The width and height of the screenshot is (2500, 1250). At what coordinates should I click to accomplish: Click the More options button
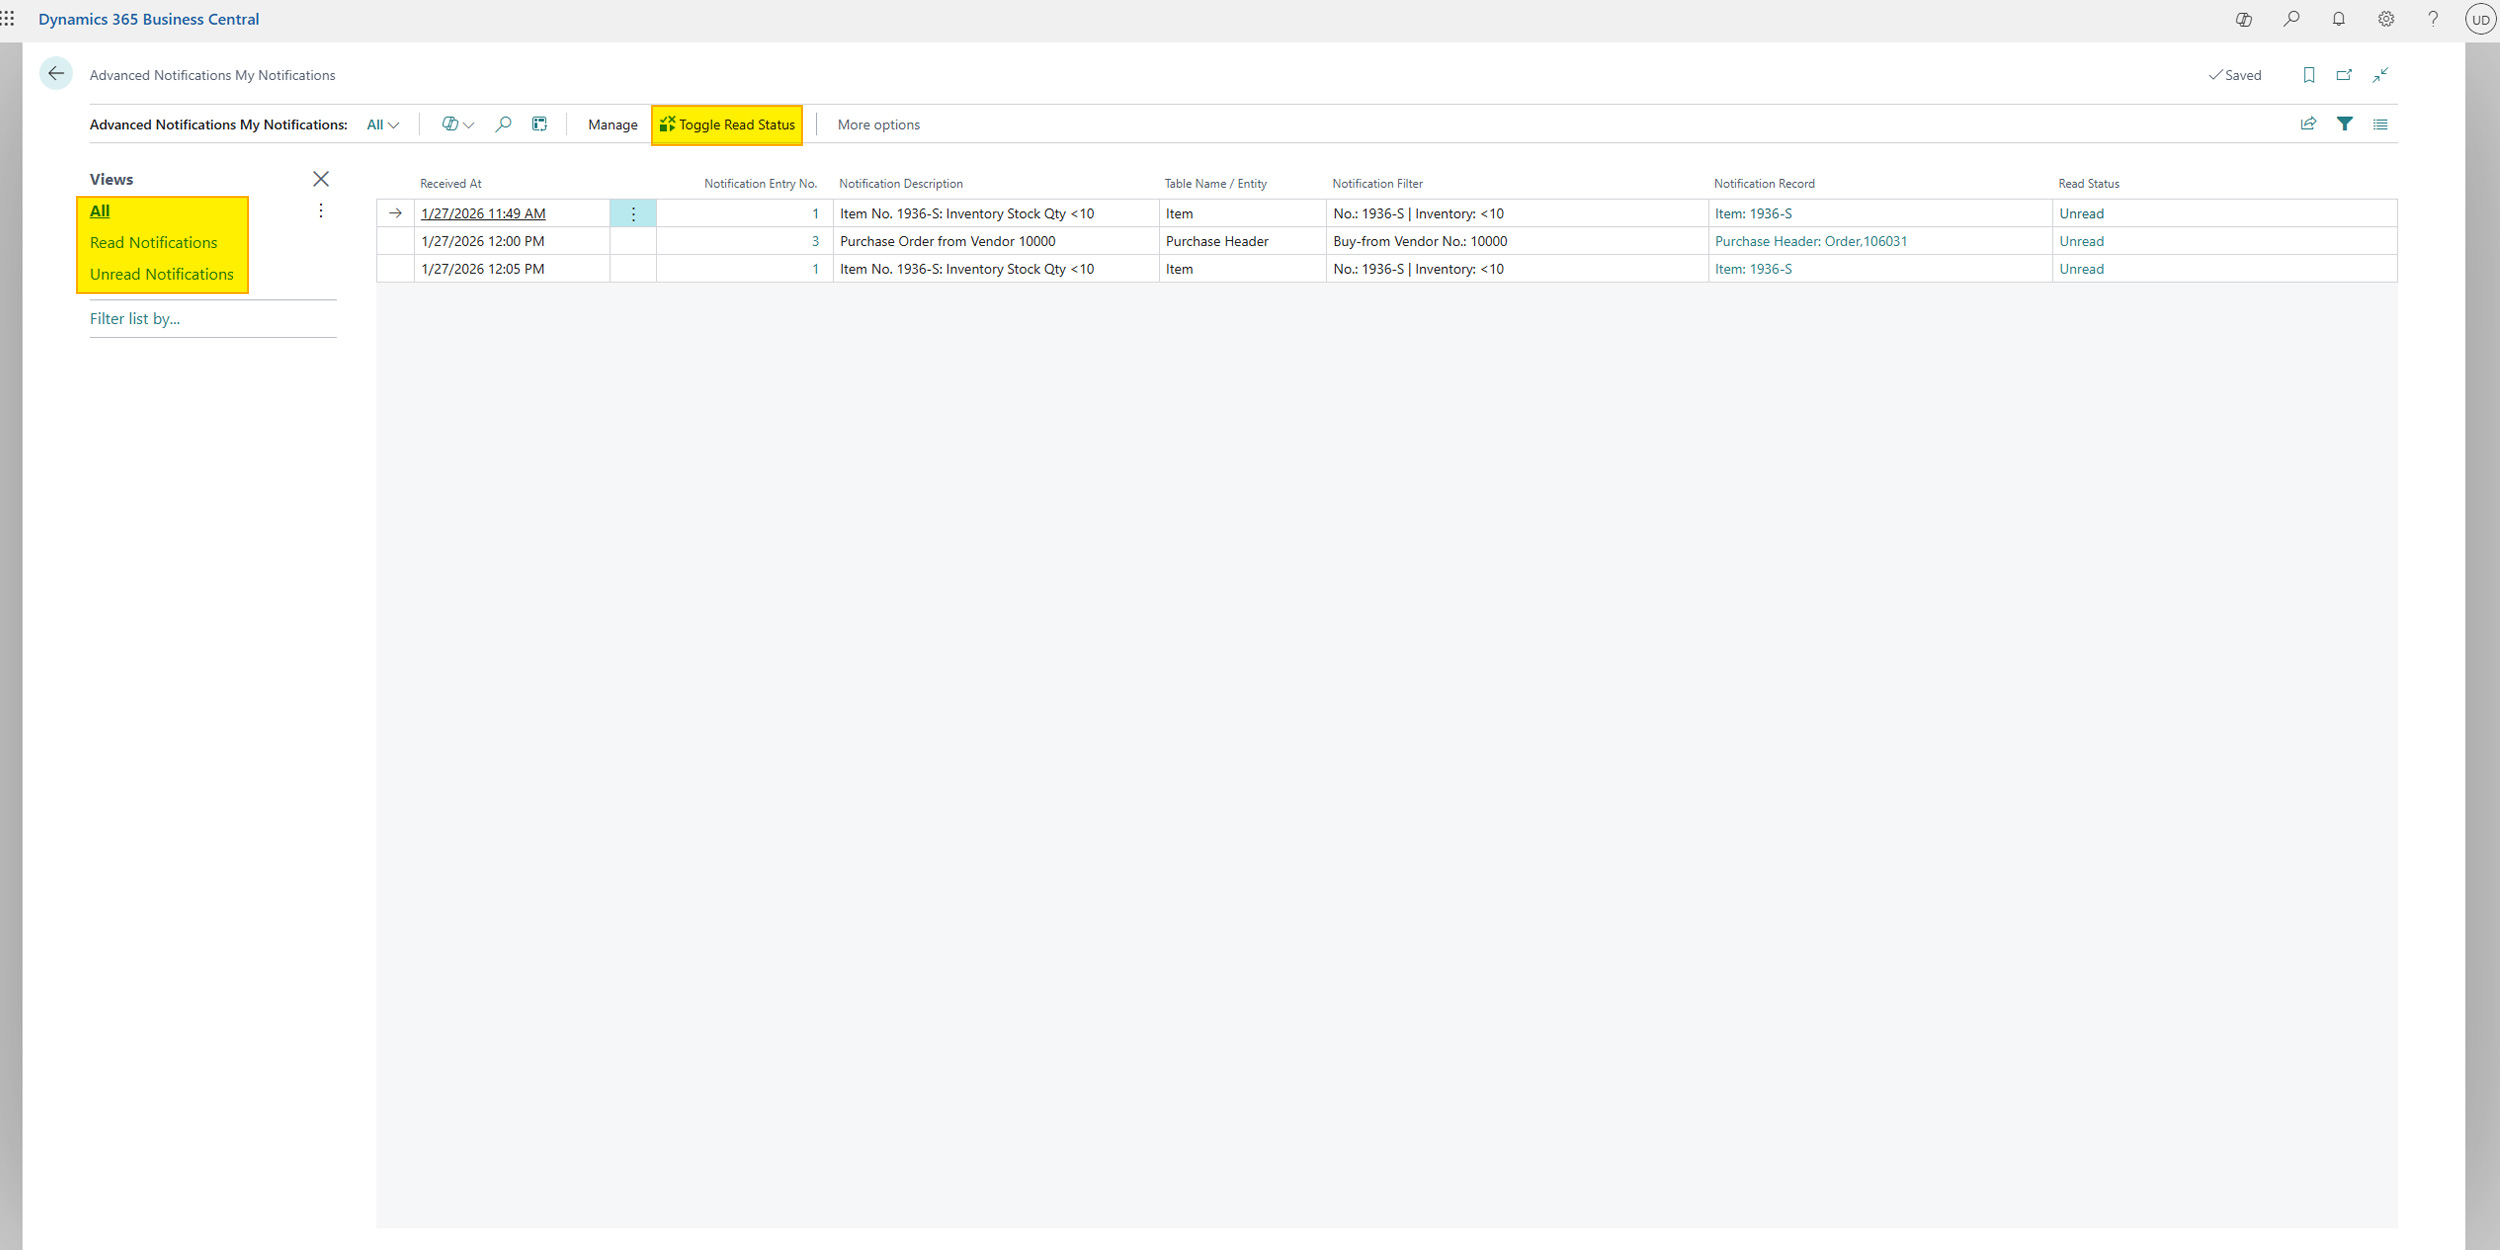point(878,125)
